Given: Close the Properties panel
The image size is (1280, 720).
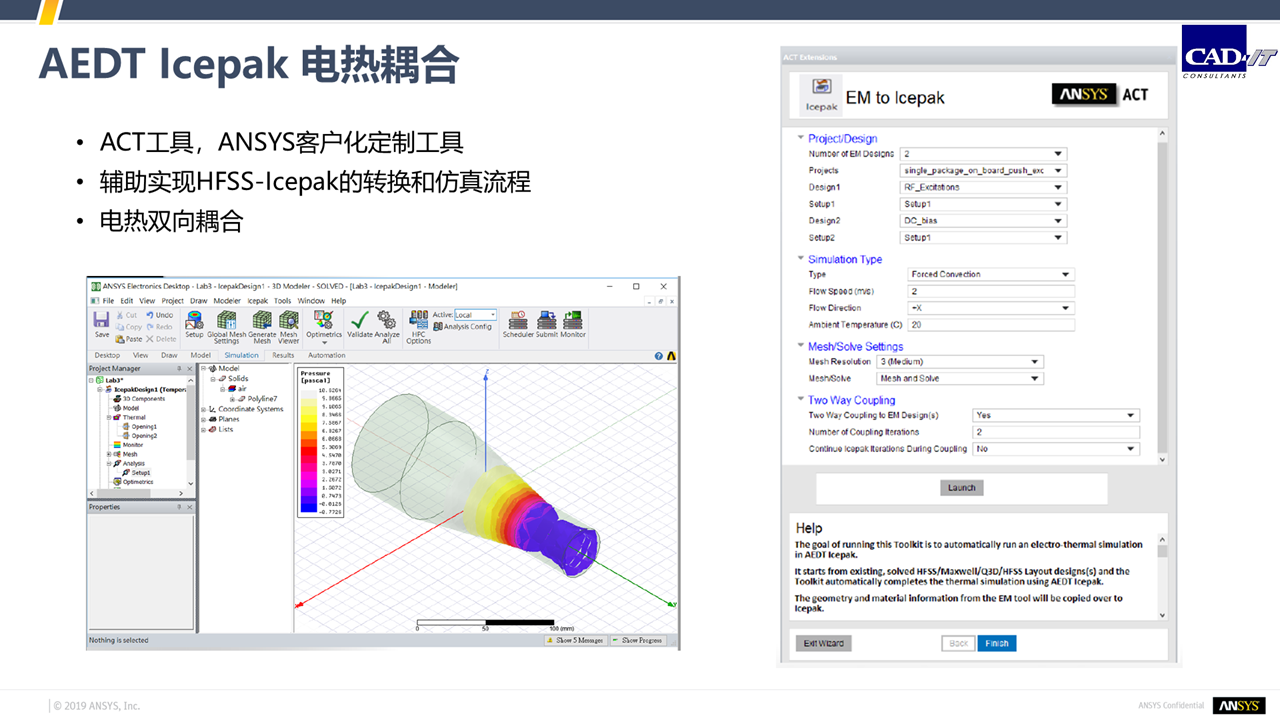Looking at the screenshot, I should tap(191, 507).
